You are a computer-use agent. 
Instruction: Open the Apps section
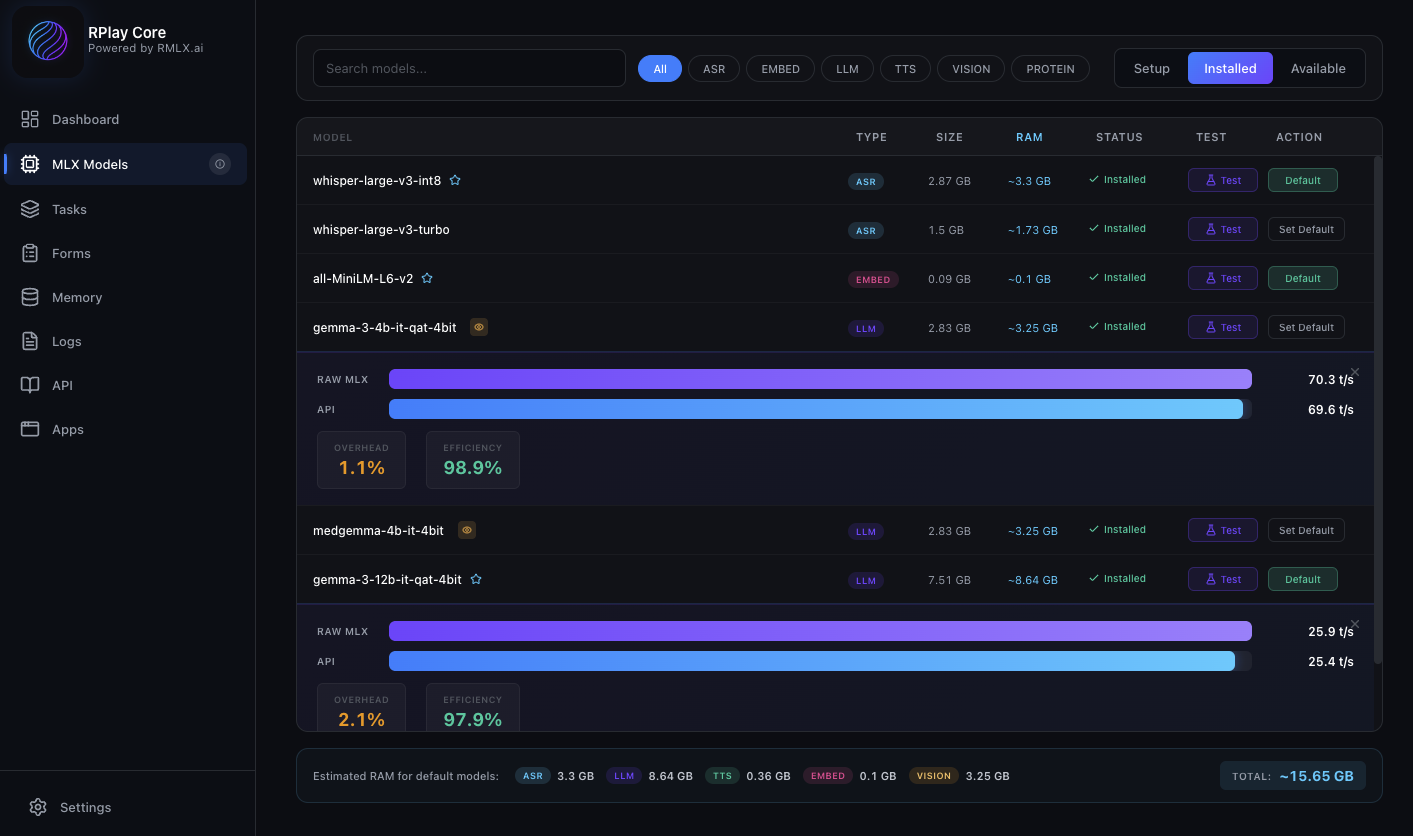(67, 429)
